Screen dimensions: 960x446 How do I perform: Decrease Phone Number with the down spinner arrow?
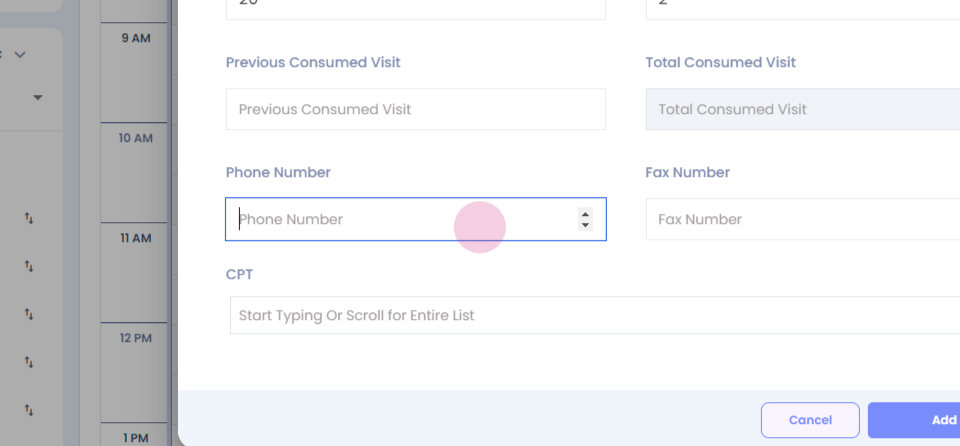[585, 225]
